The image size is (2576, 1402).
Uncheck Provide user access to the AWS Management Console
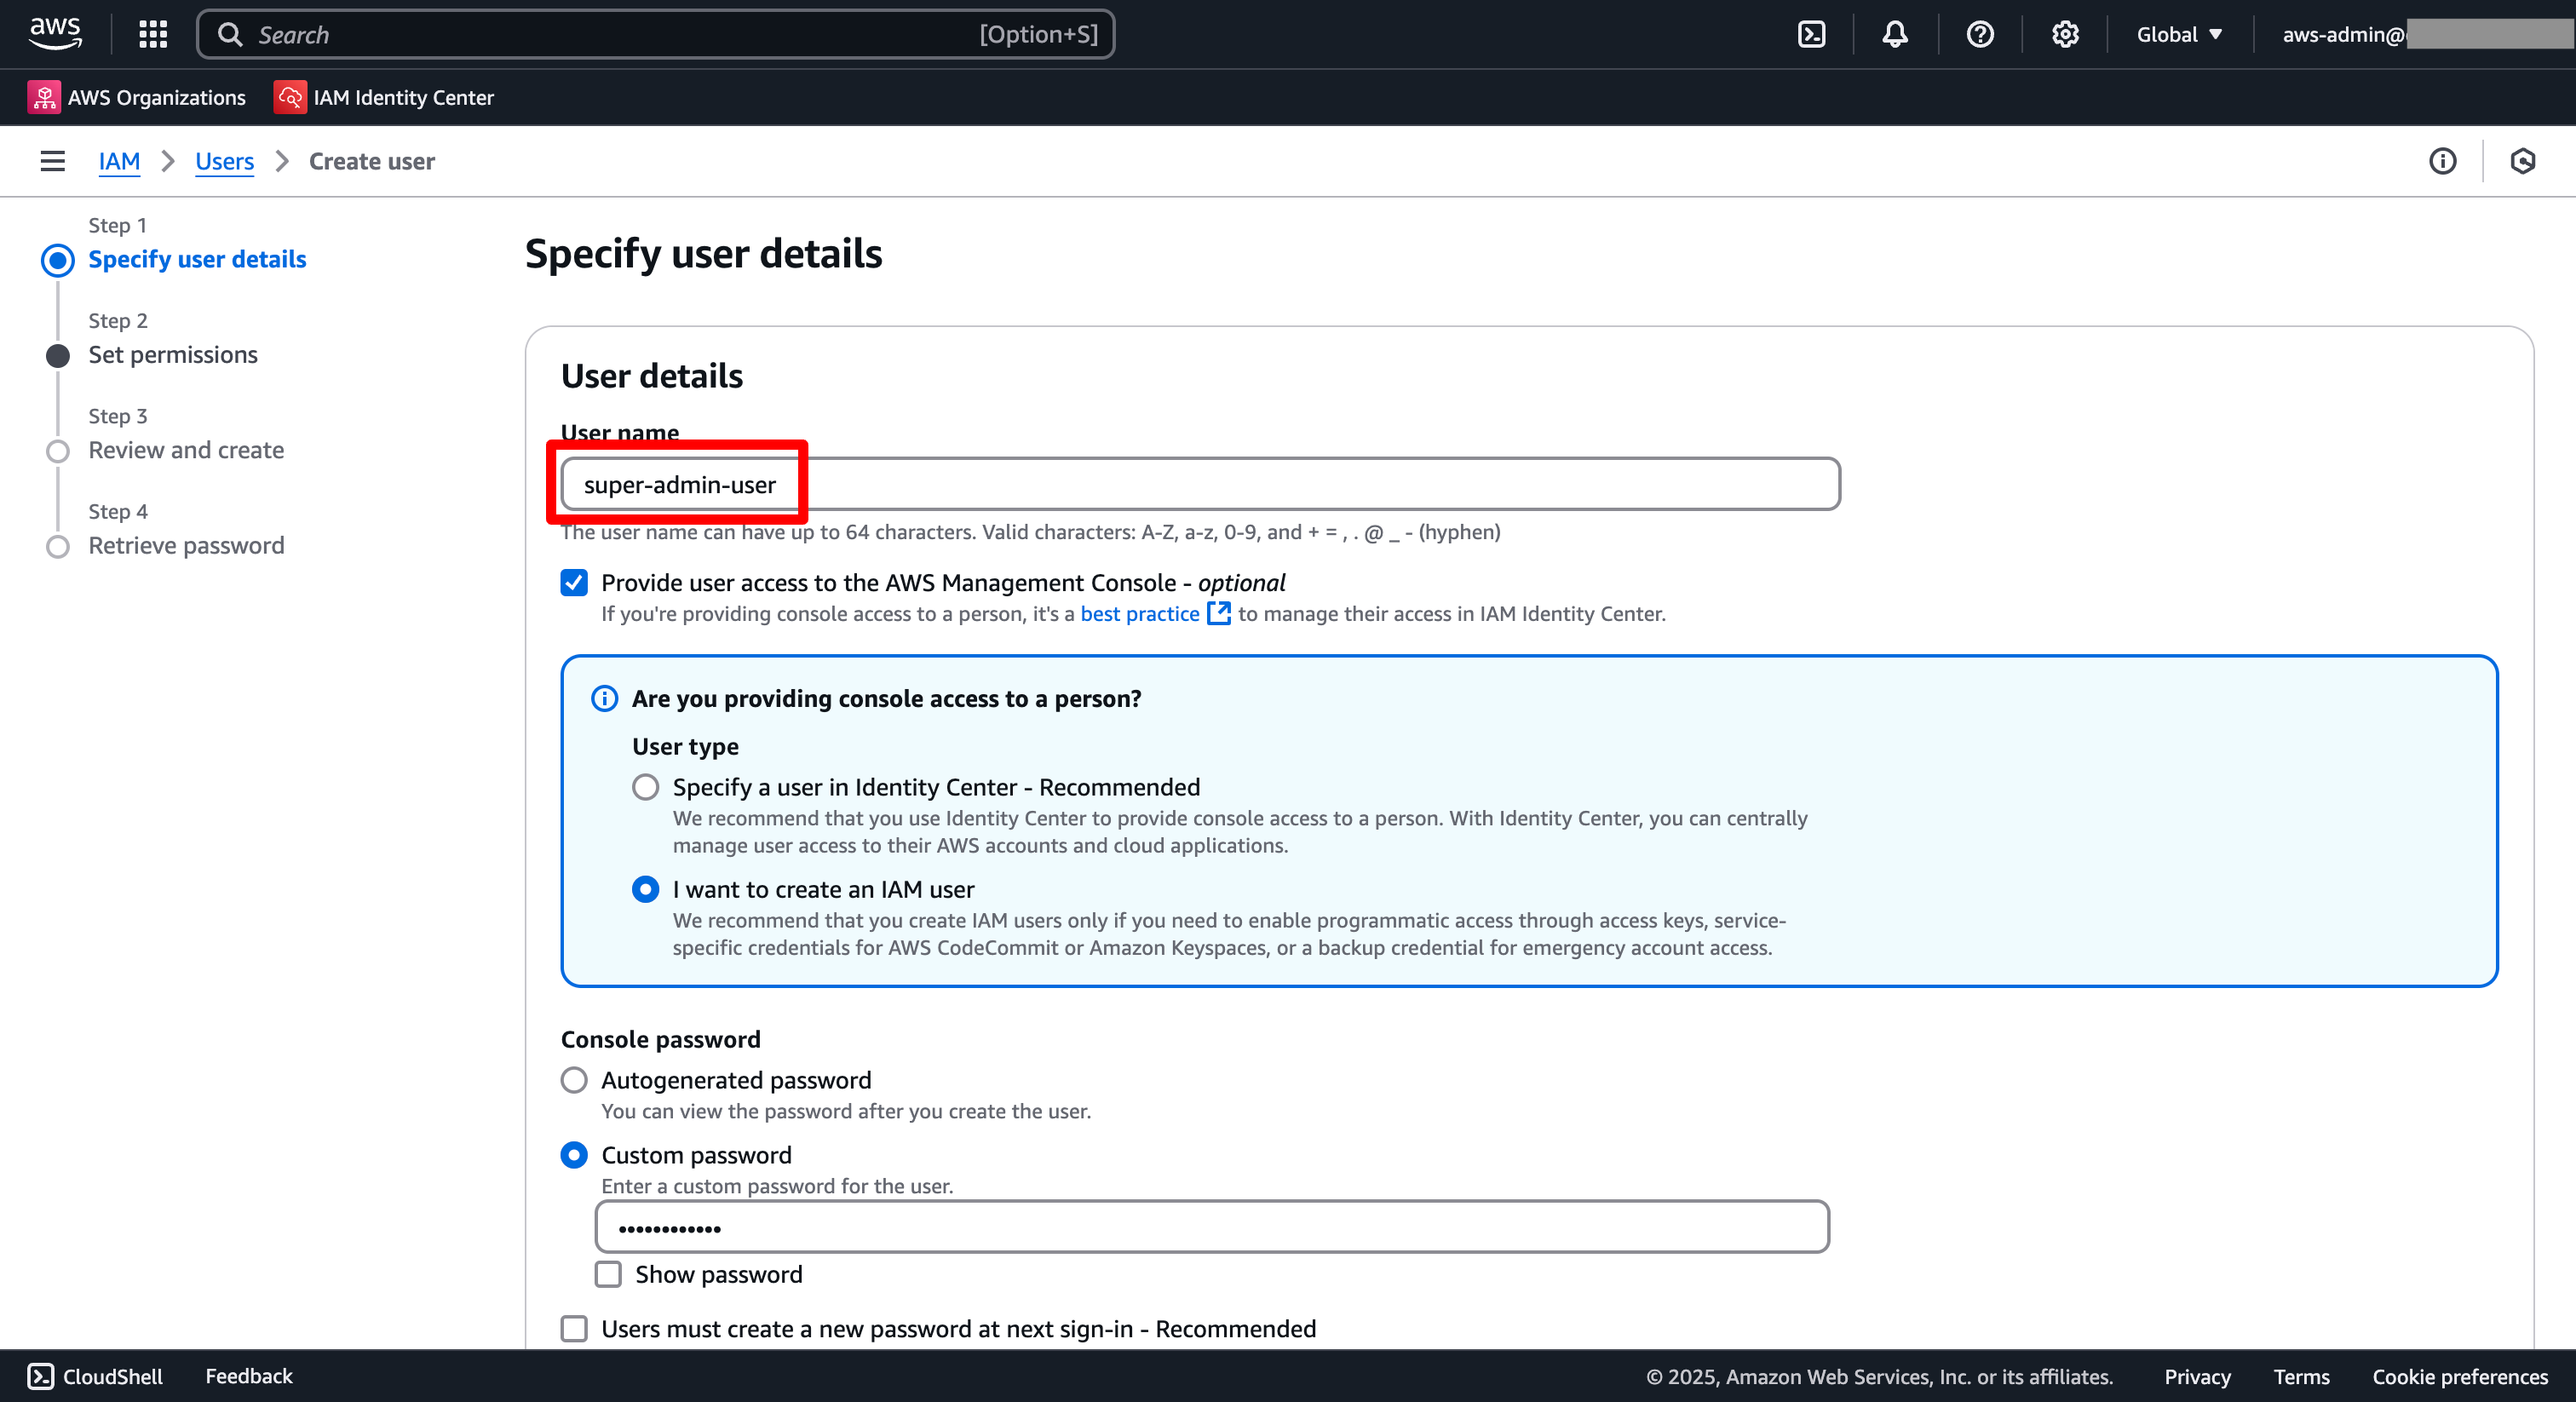click(573, 583)
